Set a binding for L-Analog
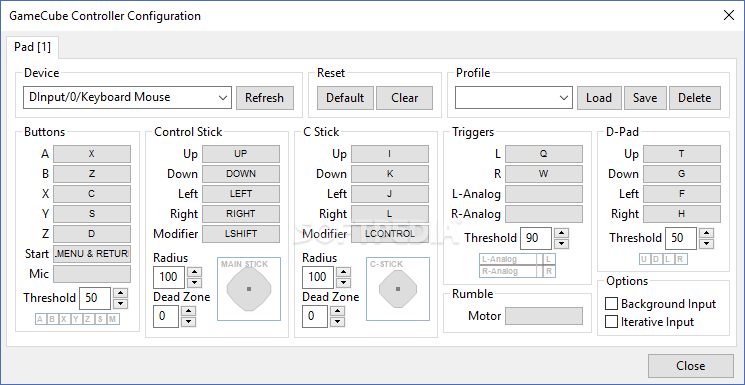 click(x=544, y=194)
